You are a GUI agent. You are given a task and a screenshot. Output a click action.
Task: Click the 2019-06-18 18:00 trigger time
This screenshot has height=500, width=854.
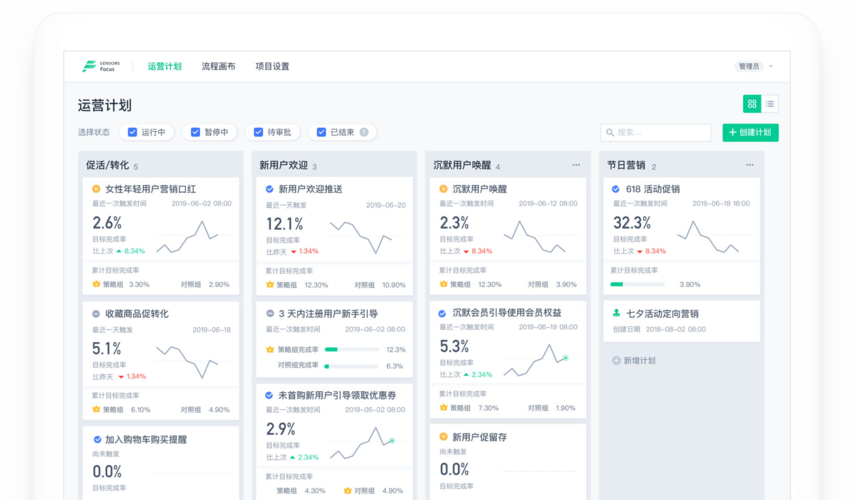[x=721, y=204]
